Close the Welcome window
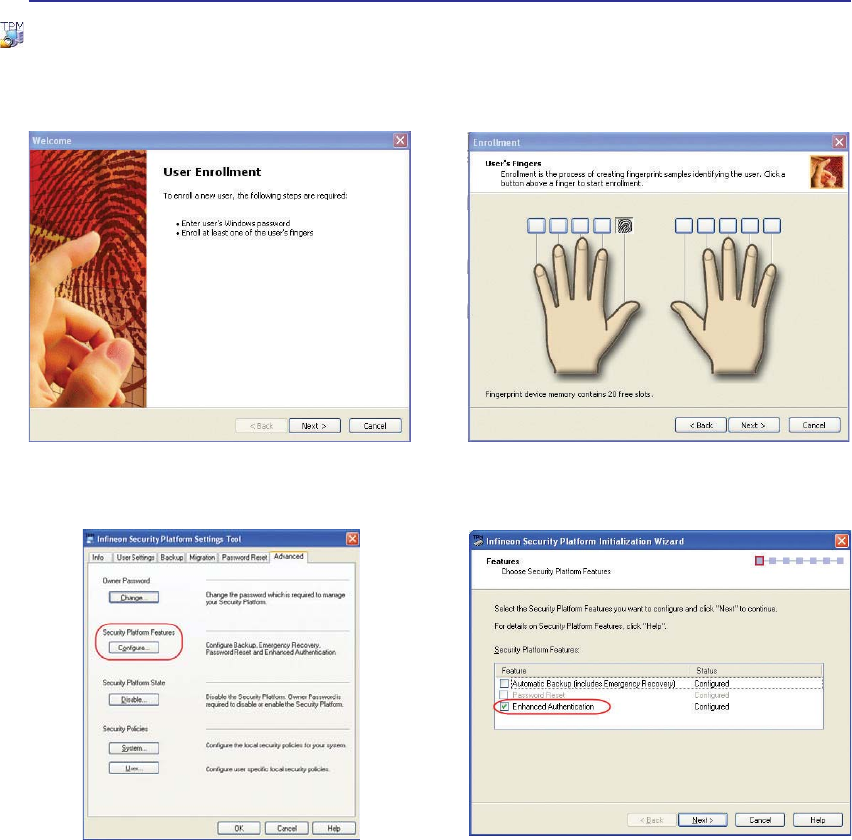The width and height of the screenshot is (852, 840). [x=400, y=140]
